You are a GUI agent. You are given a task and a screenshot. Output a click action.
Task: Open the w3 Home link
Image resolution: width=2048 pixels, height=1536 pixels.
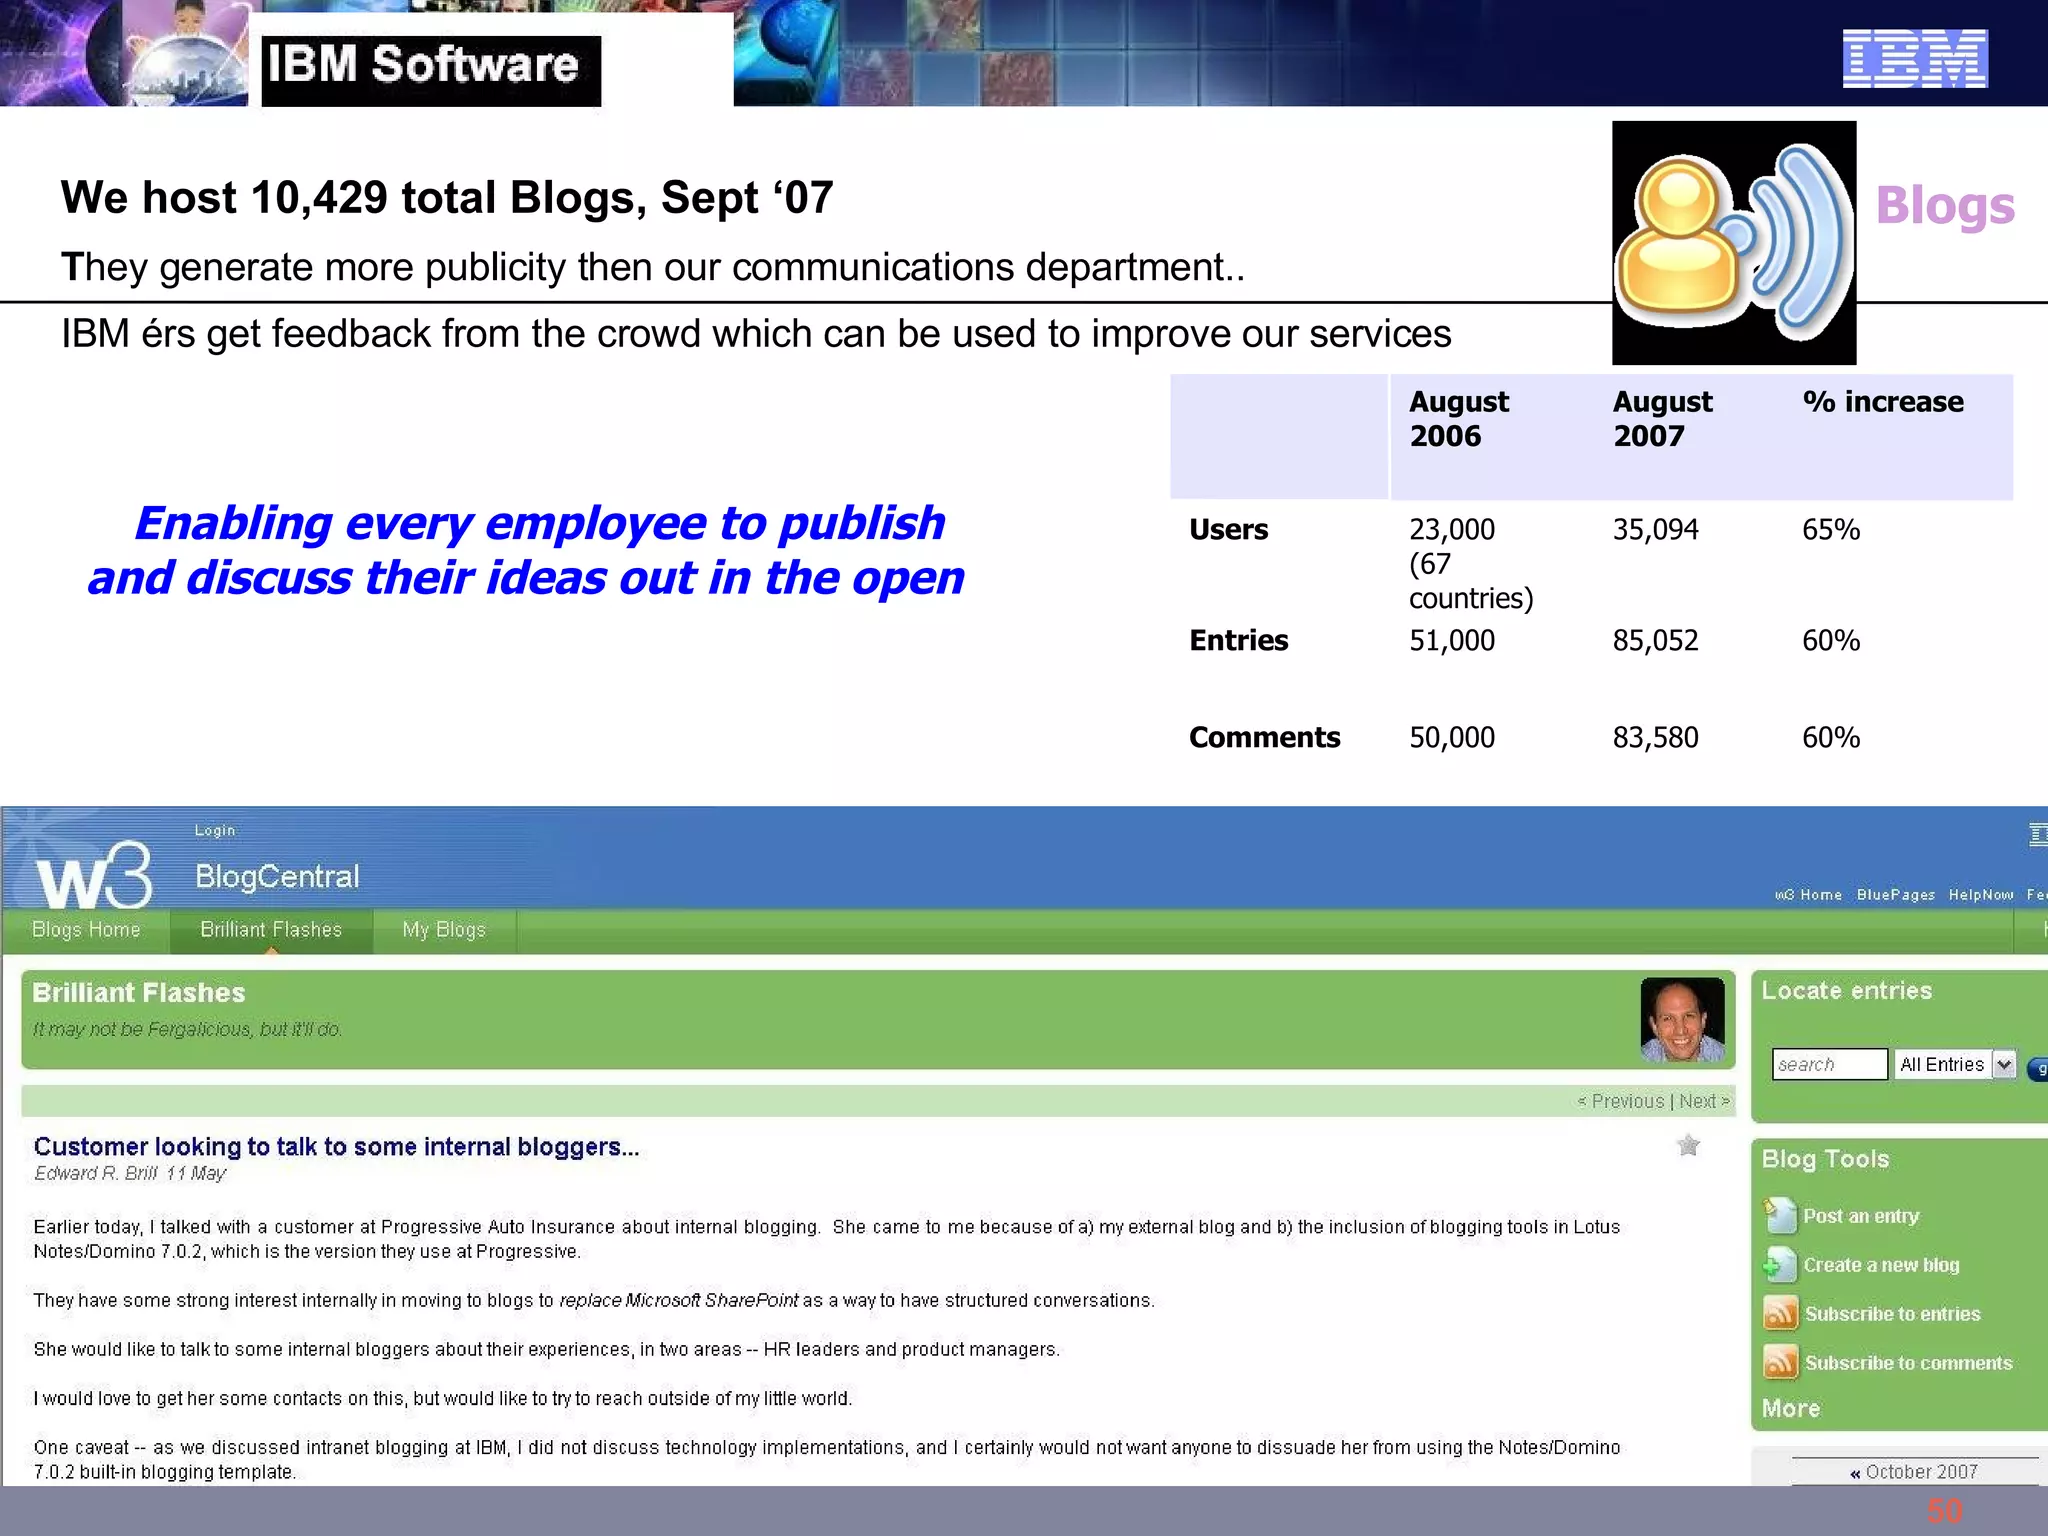pyautogui.click(x=1808, y=895)
